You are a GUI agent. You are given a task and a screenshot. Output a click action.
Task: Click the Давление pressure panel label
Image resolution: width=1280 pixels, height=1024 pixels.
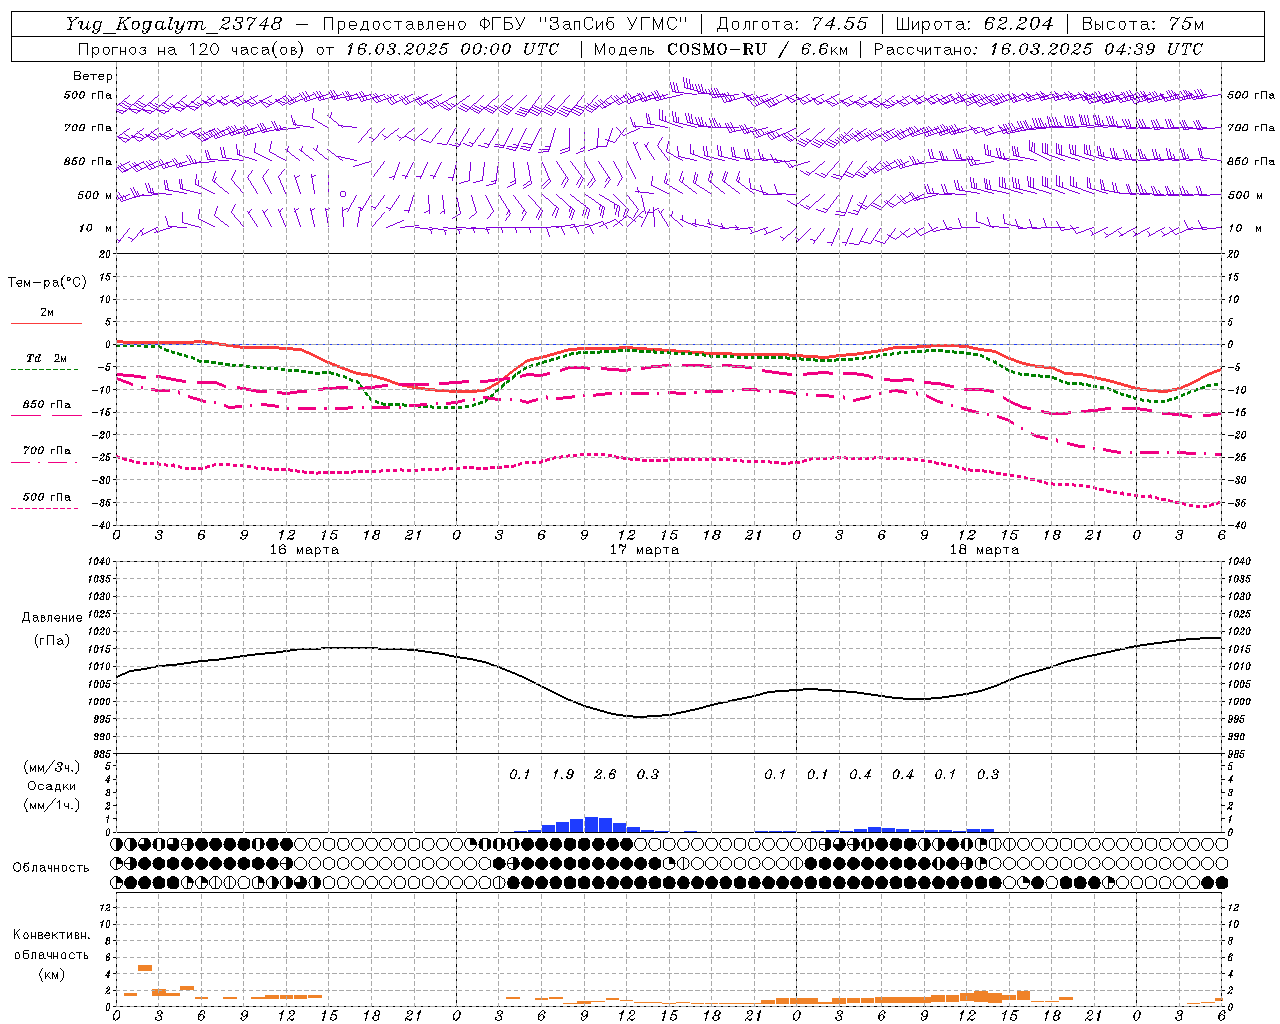click(x=51, y=618)
